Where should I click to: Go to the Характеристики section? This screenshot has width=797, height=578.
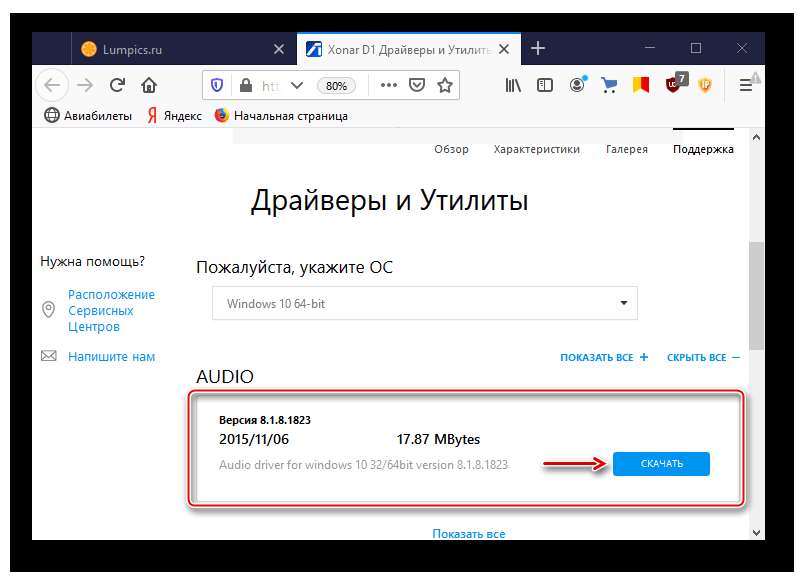pos(537,149)
